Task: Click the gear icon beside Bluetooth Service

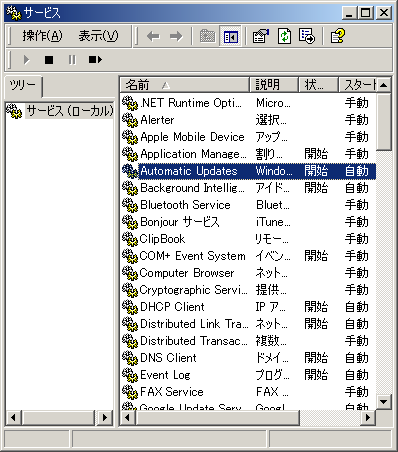Action: click(x=130, y=205)
